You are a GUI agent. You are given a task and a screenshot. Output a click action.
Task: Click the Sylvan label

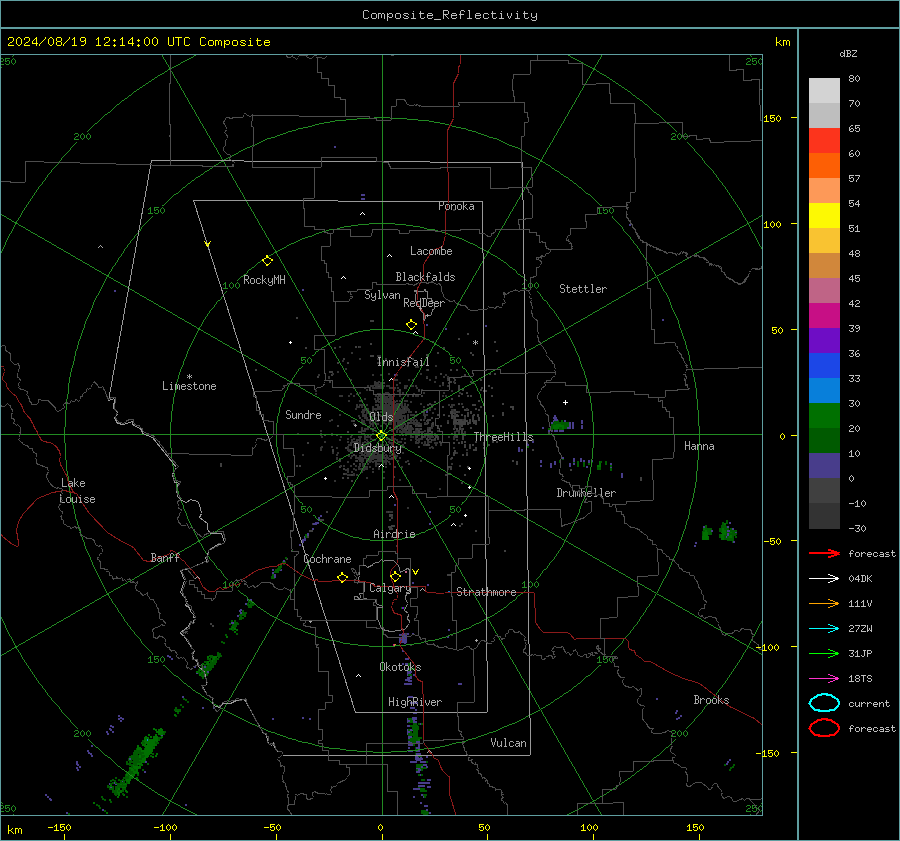coord(382,295)
